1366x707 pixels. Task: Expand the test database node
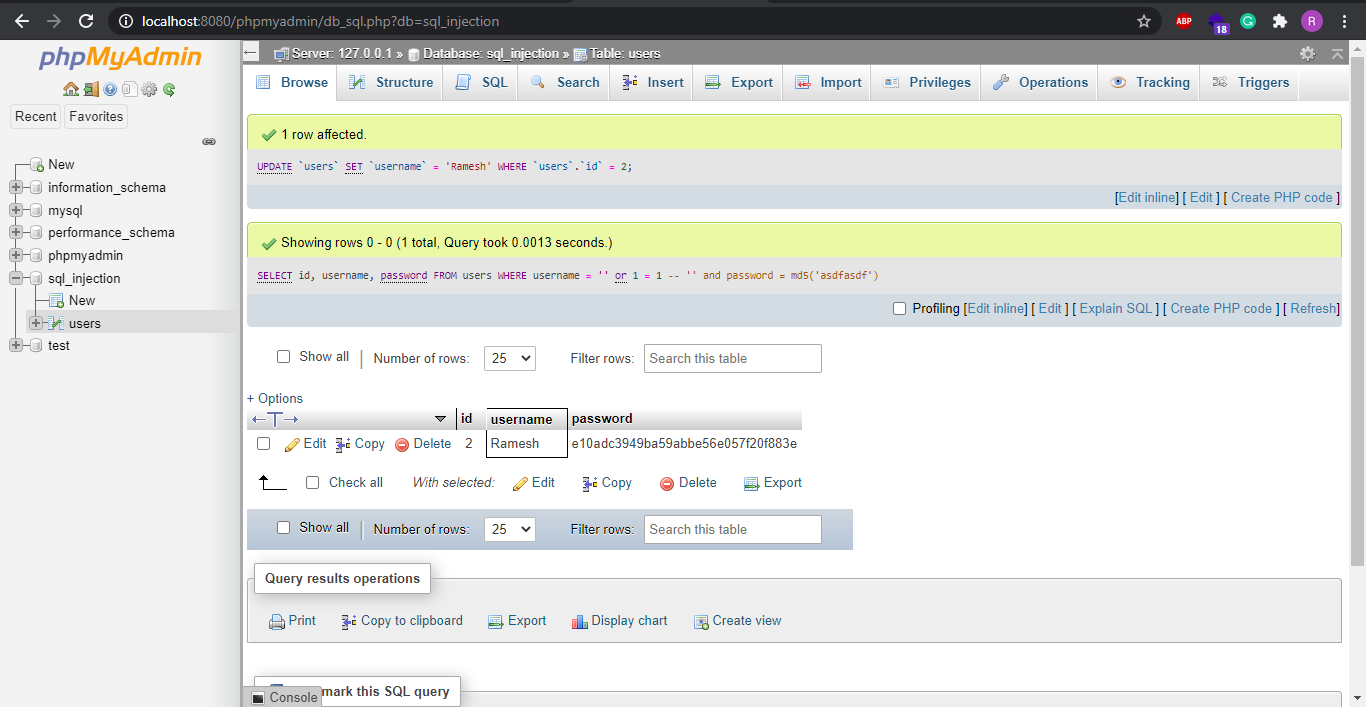pos(15,345)
